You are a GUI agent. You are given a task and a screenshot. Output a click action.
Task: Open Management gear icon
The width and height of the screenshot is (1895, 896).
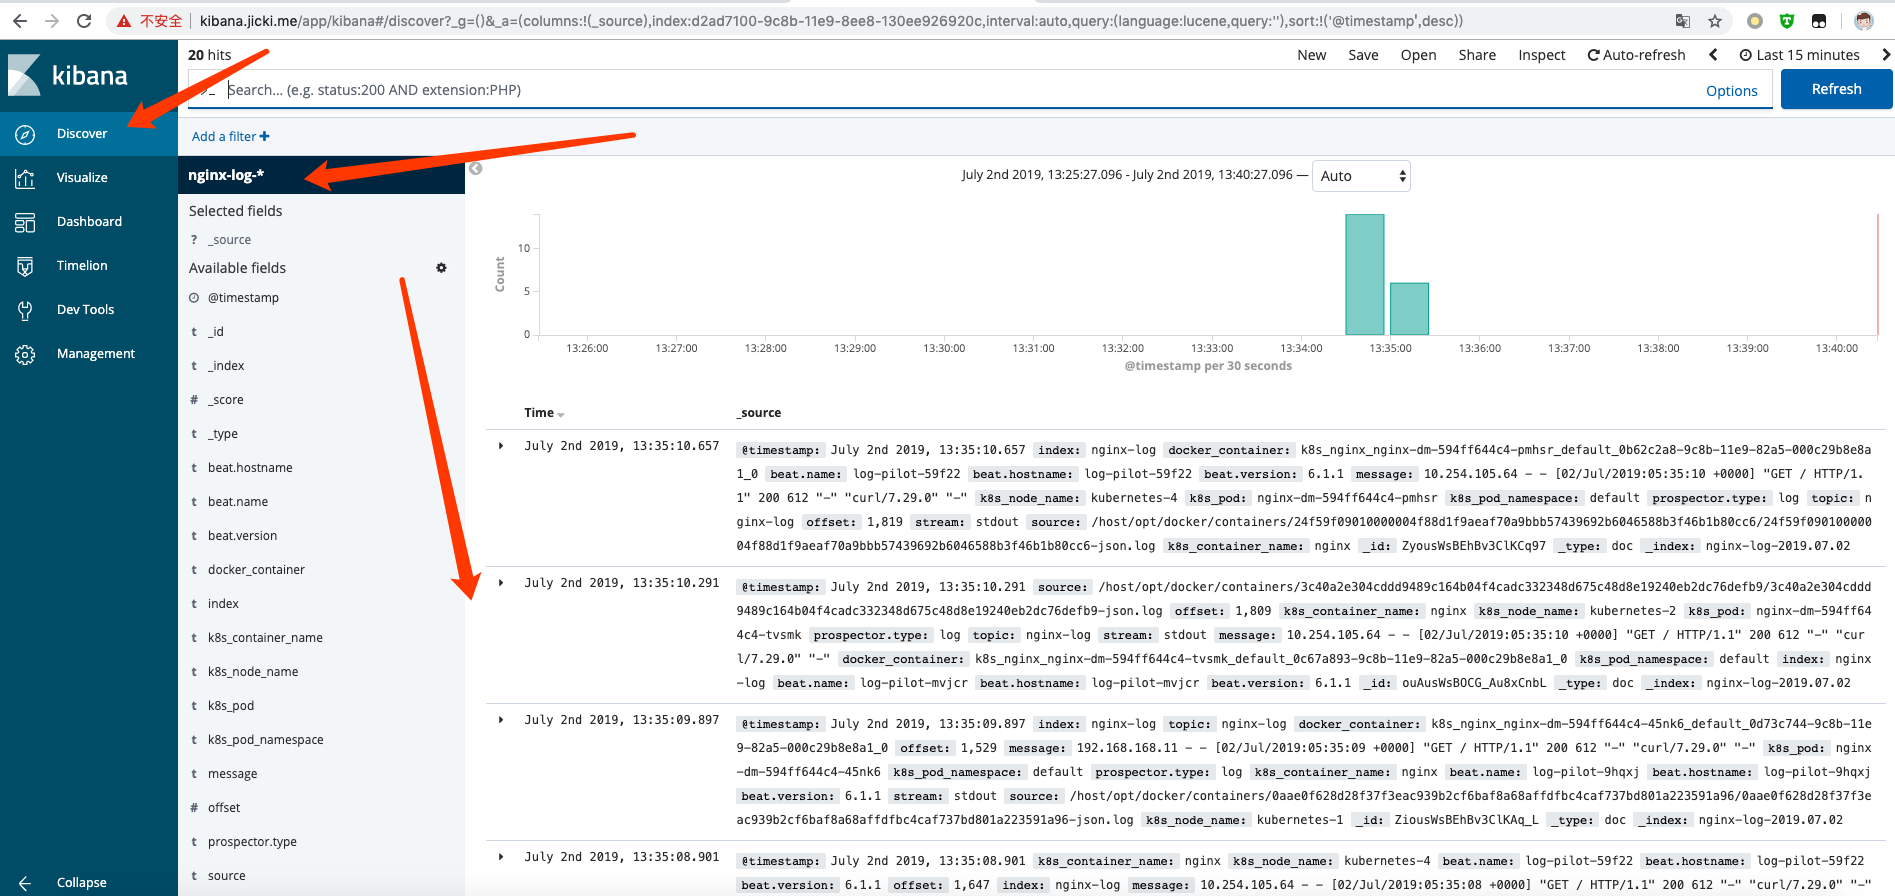pyautogui.click(x=25, y=354)
